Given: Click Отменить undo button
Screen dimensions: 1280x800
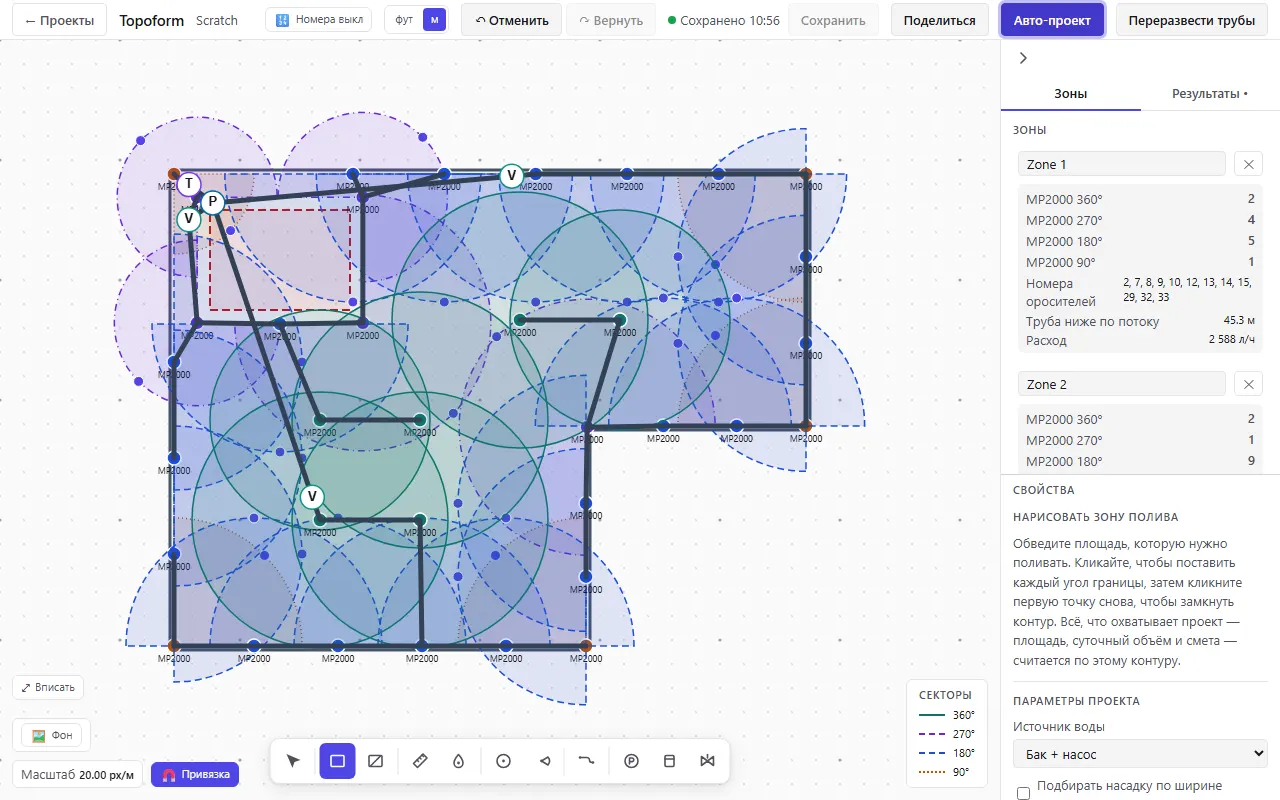Looking at the screenshot, I should point(512,20).
